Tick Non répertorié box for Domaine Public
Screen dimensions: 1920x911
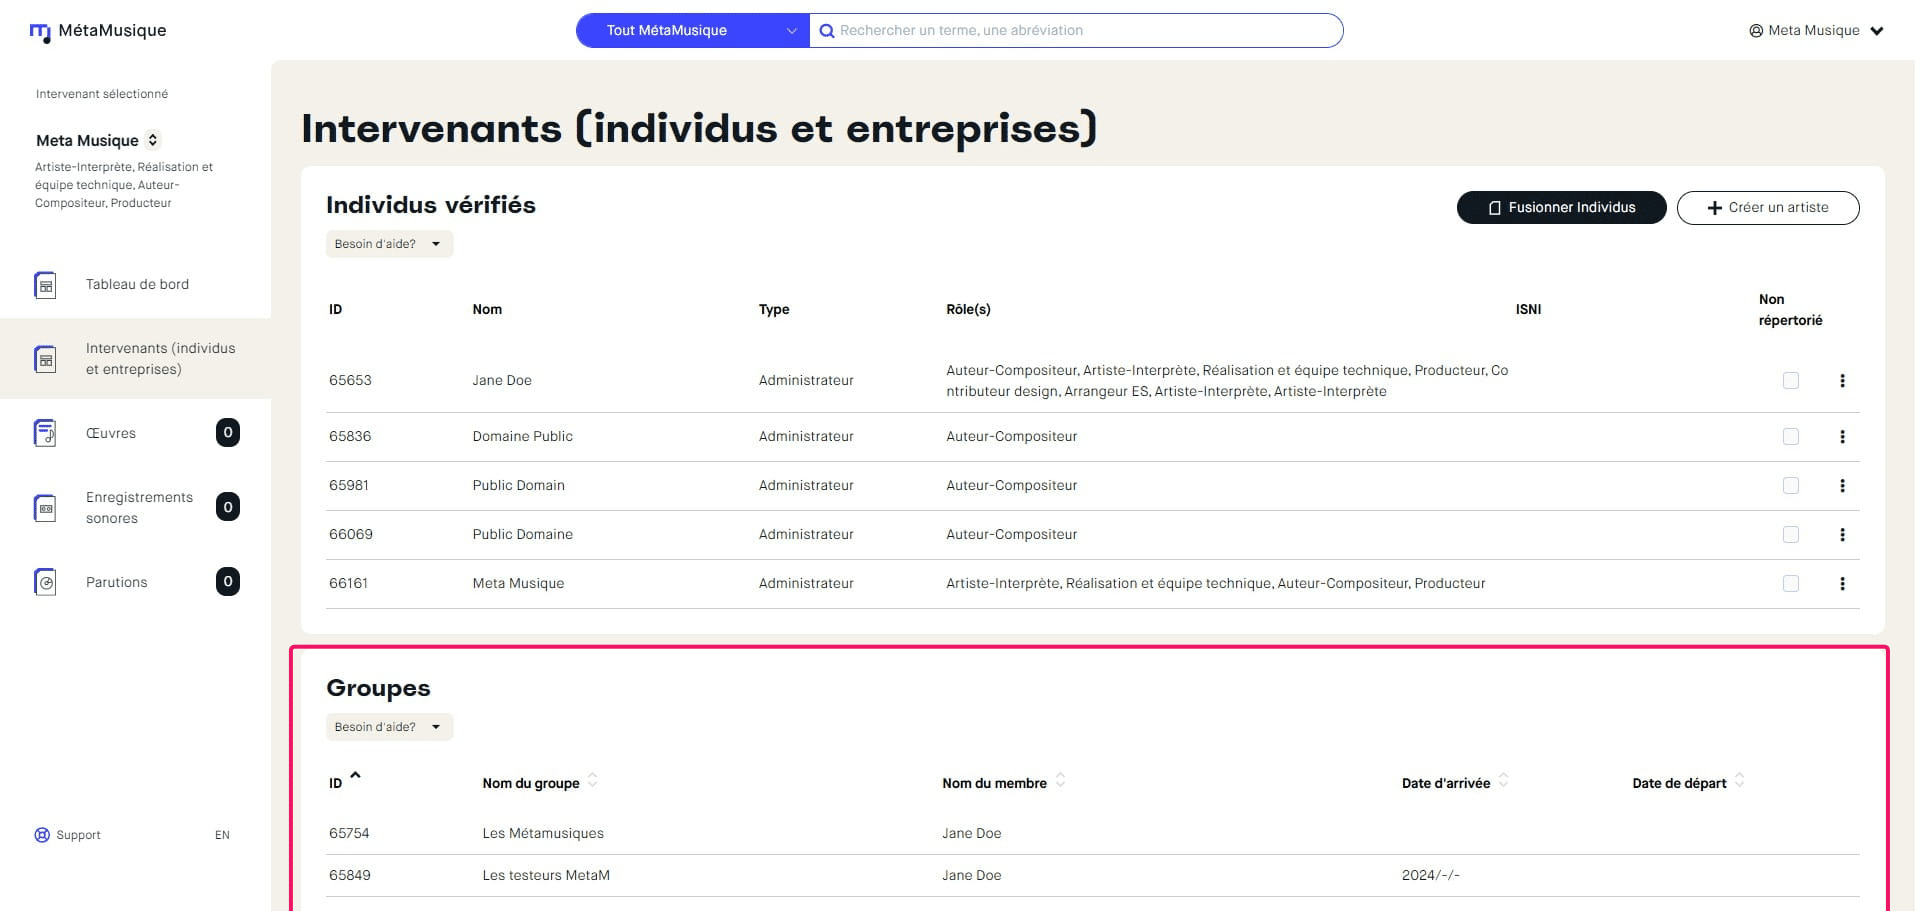coord(1790,437)
